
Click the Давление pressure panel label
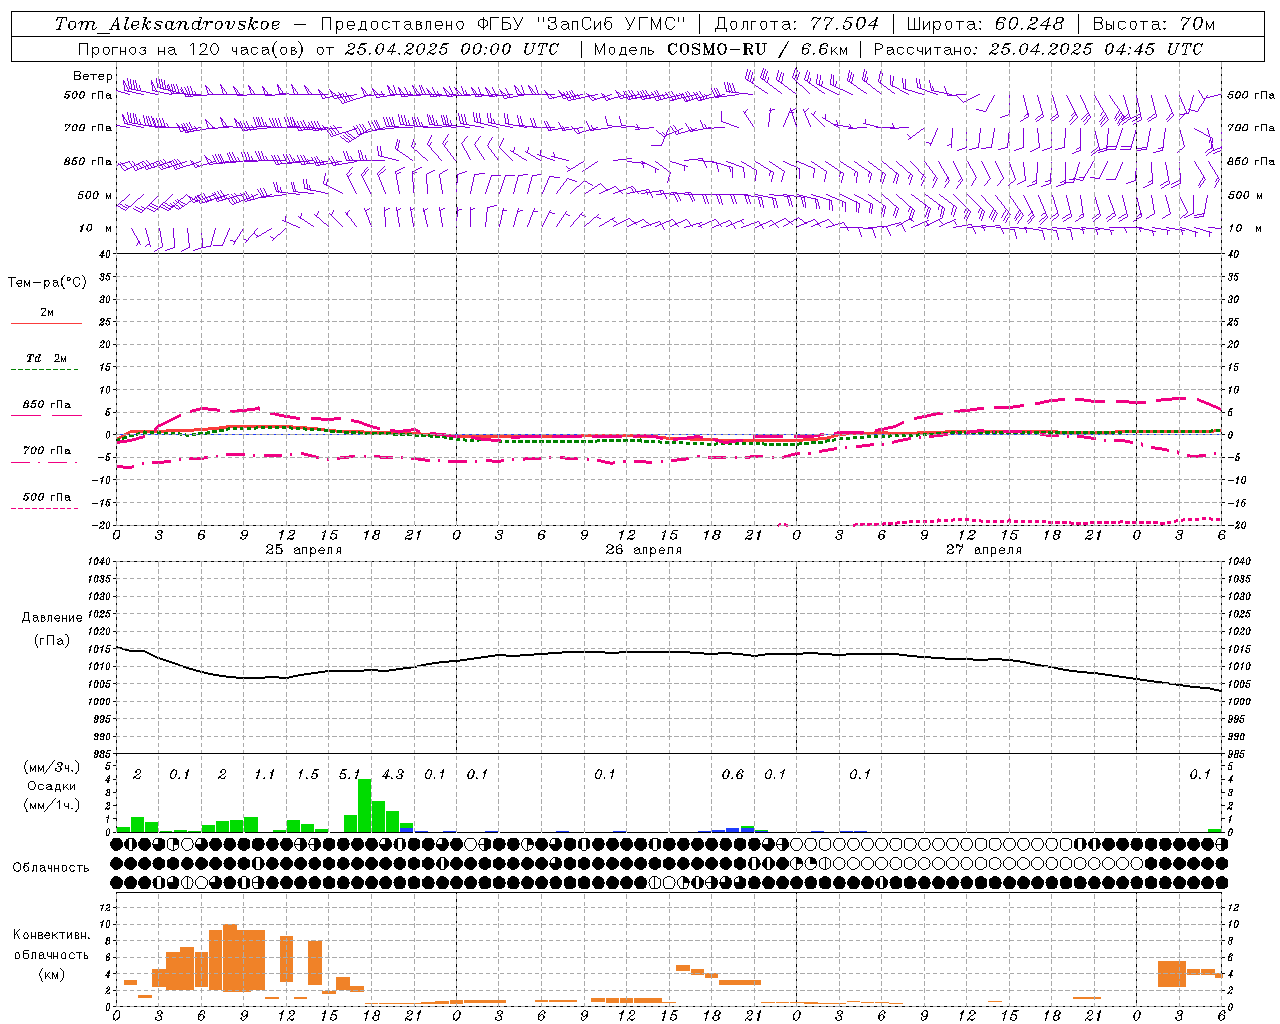click(52, 618)
